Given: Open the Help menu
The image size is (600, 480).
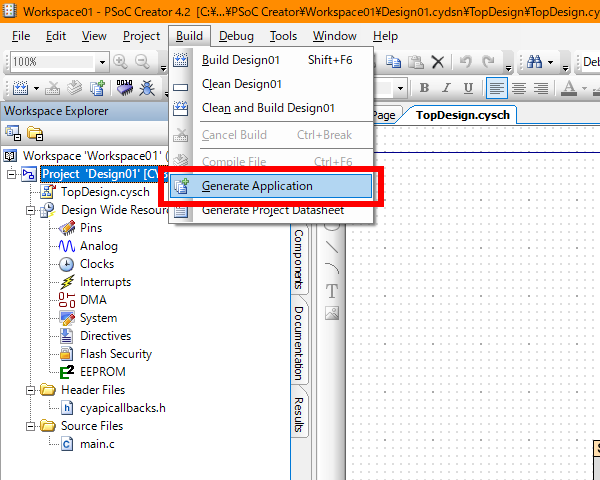Looking at the screenshot, I should (x=385, y=36).
